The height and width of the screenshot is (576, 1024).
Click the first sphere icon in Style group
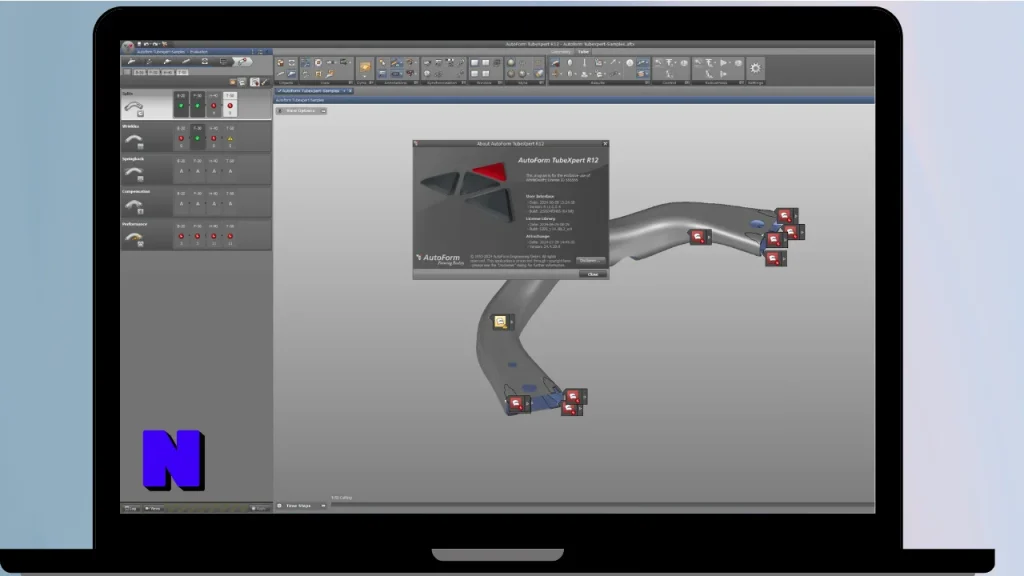tap(510, 63)
